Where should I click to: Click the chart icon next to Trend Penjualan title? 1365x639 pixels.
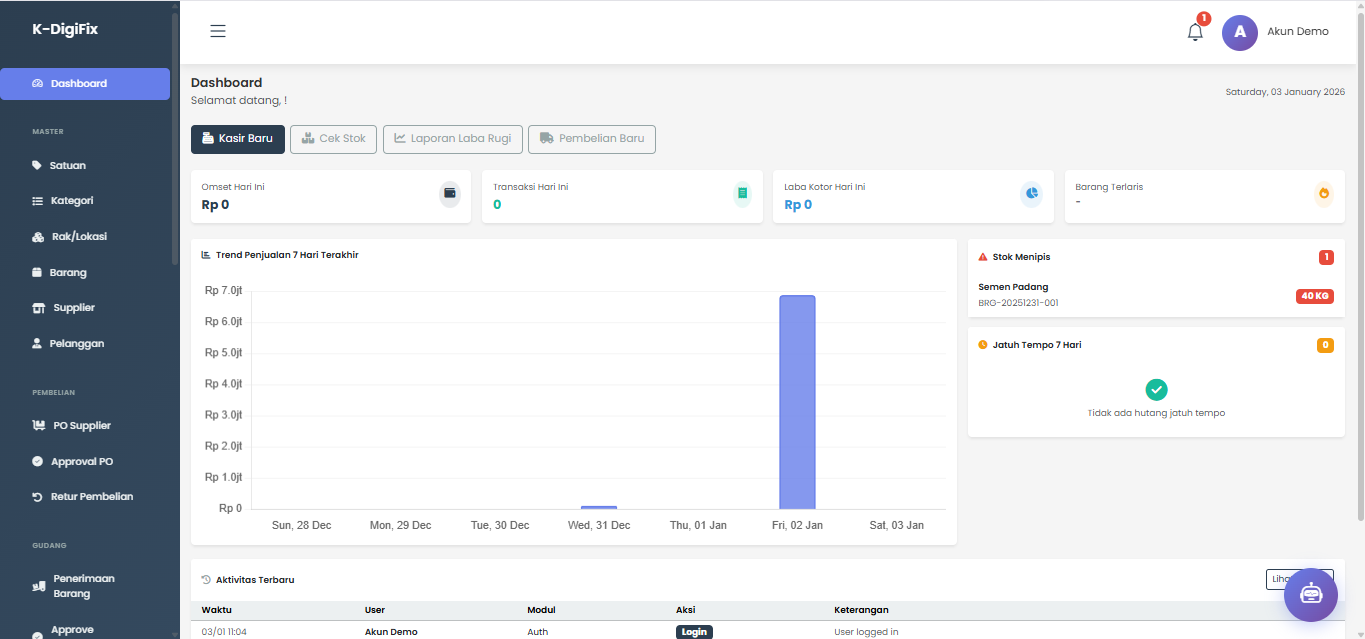click(204, 254)
